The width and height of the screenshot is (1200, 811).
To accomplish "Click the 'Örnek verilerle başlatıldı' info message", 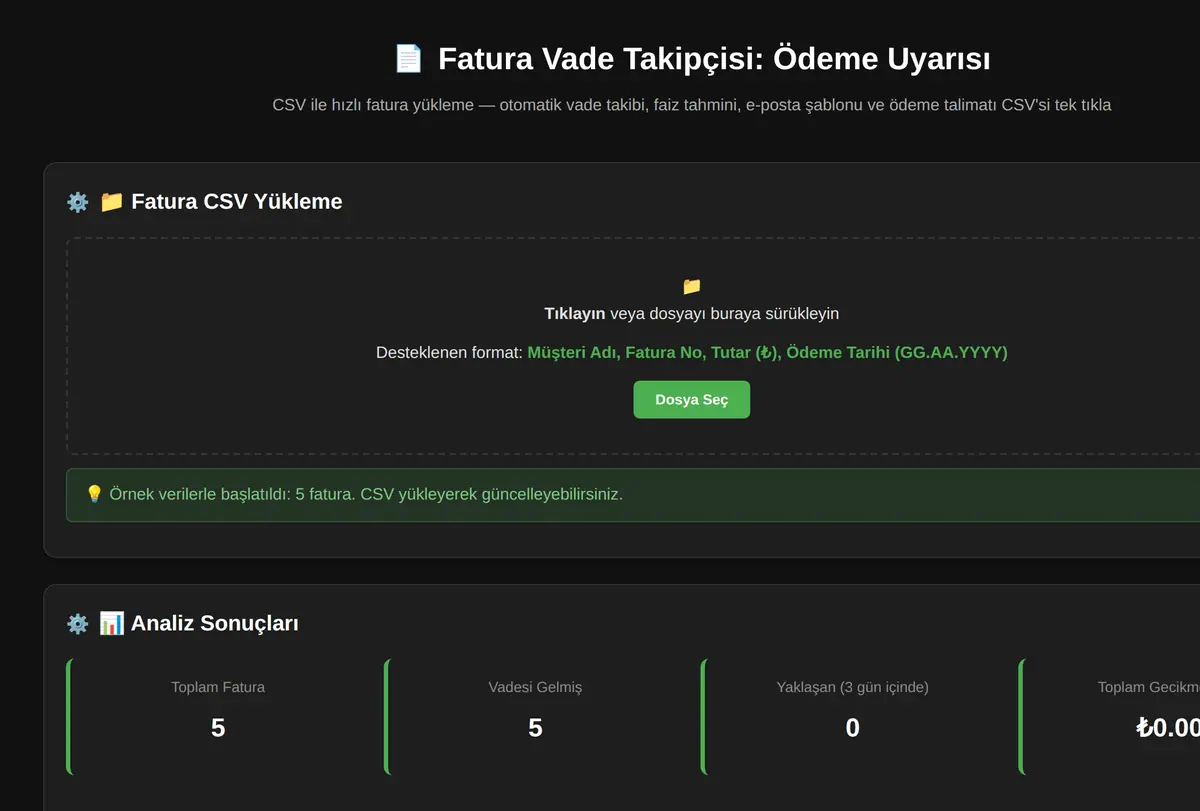I will 365,494.
